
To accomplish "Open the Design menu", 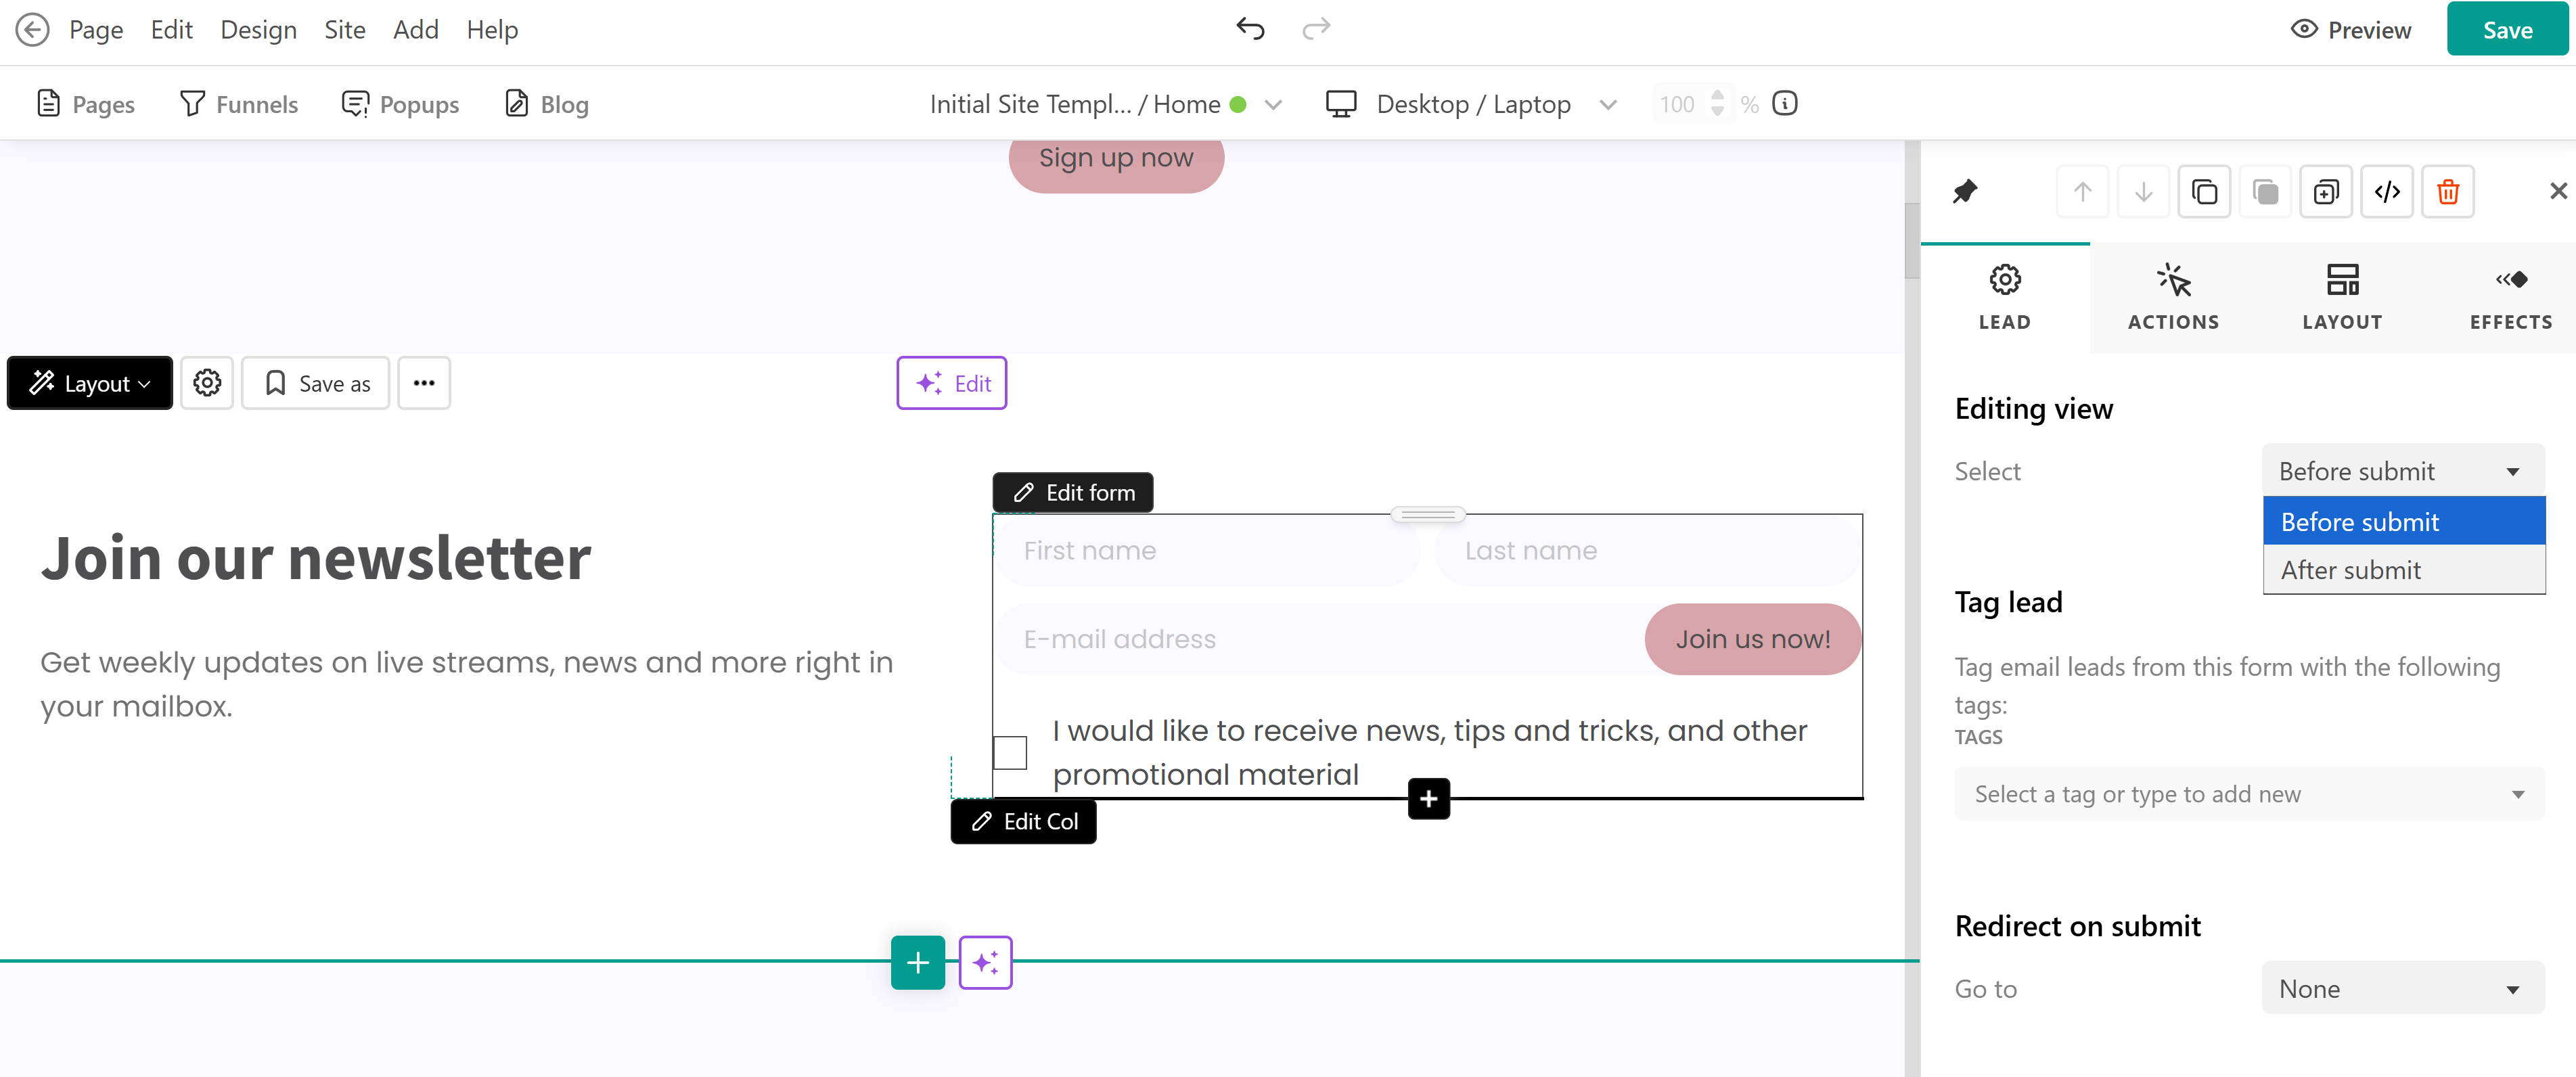I will coord(258,29).
